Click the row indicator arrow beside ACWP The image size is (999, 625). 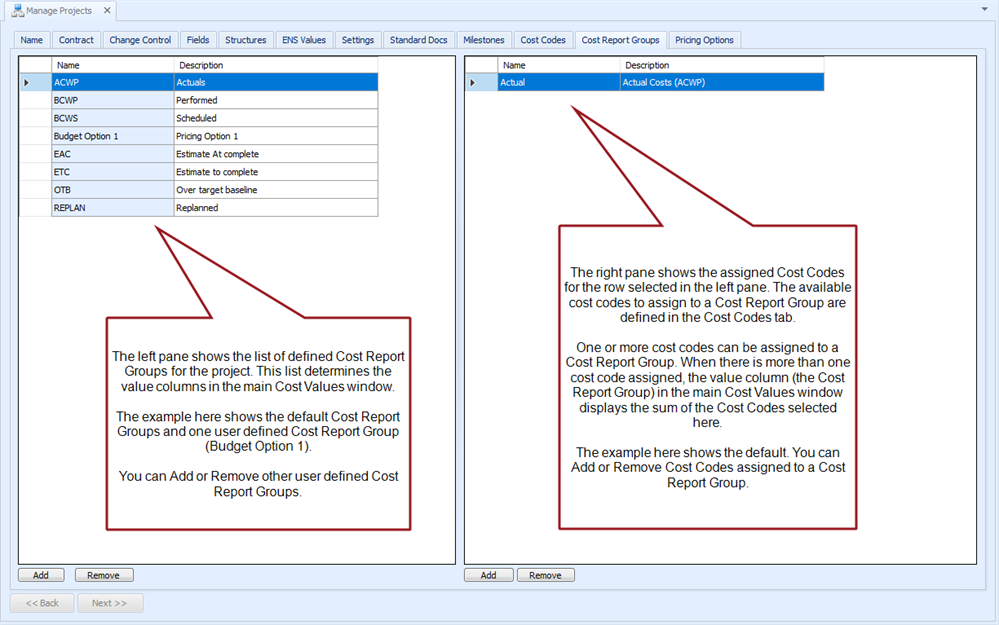tap(26, 83)
